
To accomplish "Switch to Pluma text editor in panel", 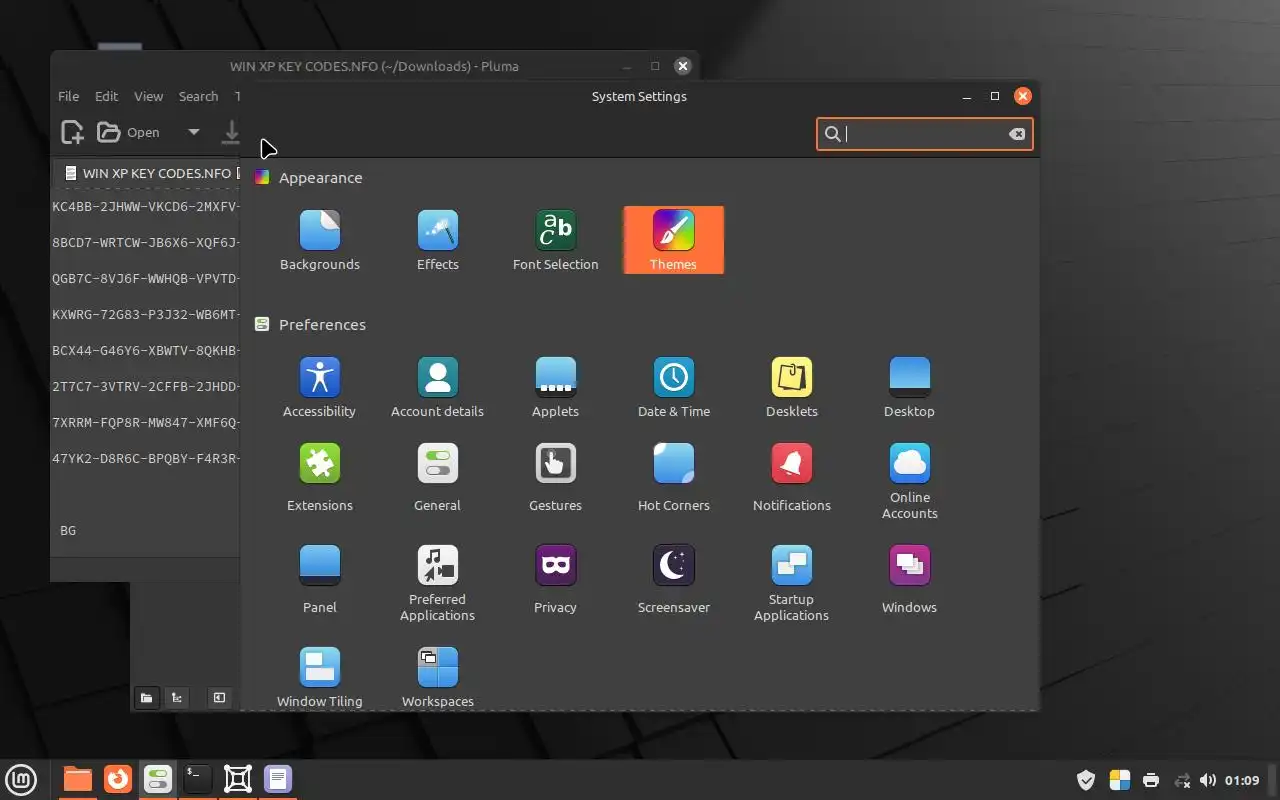I will click(278, 779).
